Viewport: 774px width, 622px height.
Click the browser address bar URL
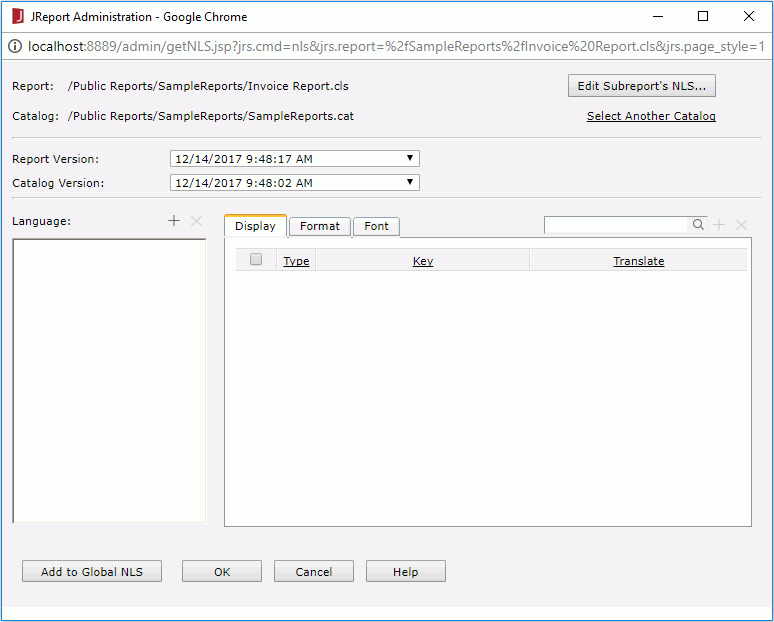[x=396, y=46]
